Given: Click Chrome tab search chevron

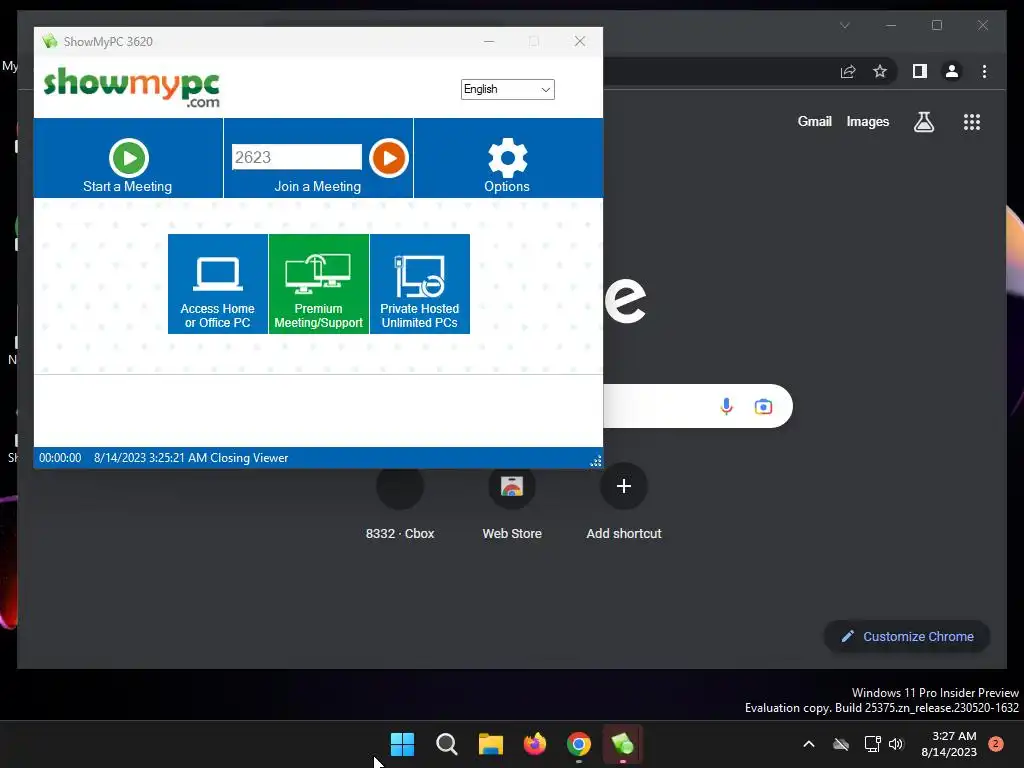Looking at the screenshot, I should 844,25.
